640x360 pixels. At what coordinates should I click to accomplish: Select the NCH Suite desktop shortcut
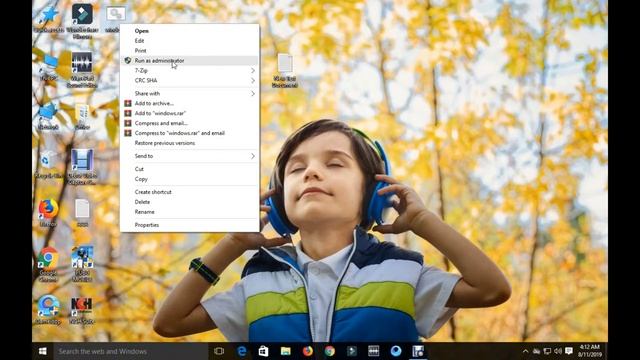(x=82, y=311)
